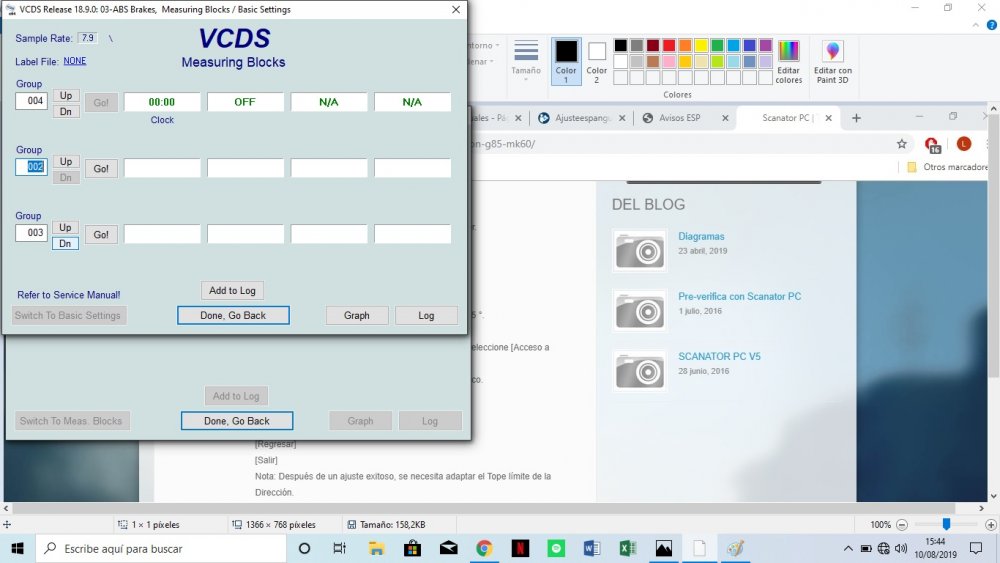Open Excel from taskbar
Viewport: 1000px width, 563px height.
[628, 548]
